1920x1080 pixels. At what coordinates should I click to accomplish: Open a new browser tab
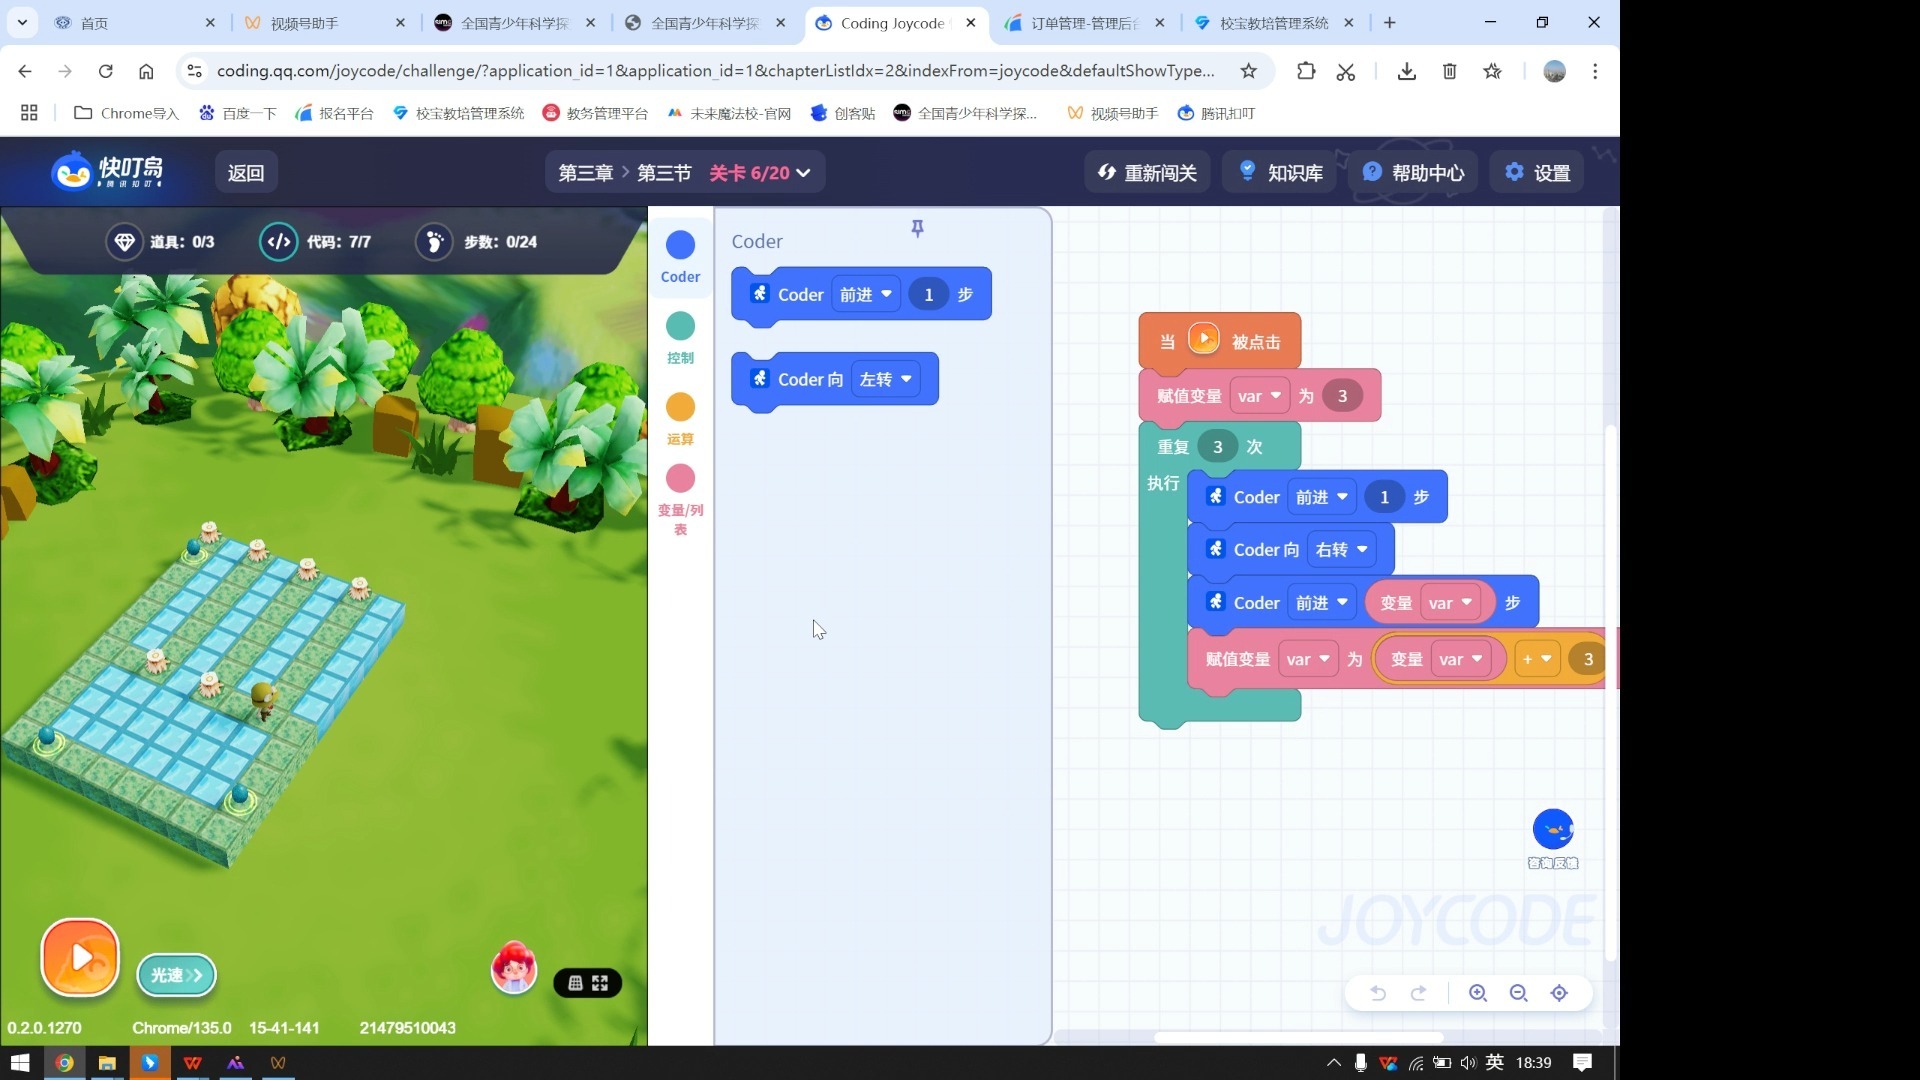(x=1389, y=22)
